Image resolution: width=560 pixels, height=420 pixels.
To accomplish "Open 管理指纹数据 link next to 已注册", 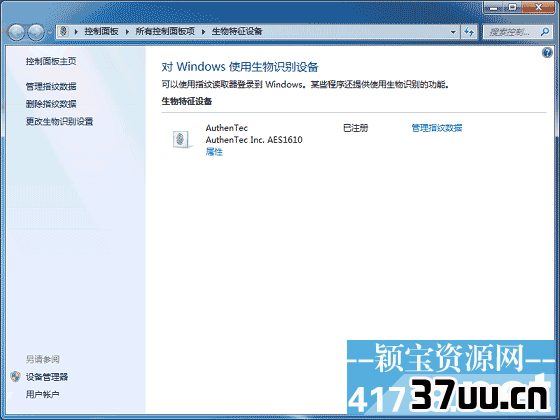I will pyautogui.click(x=437, y=128).
